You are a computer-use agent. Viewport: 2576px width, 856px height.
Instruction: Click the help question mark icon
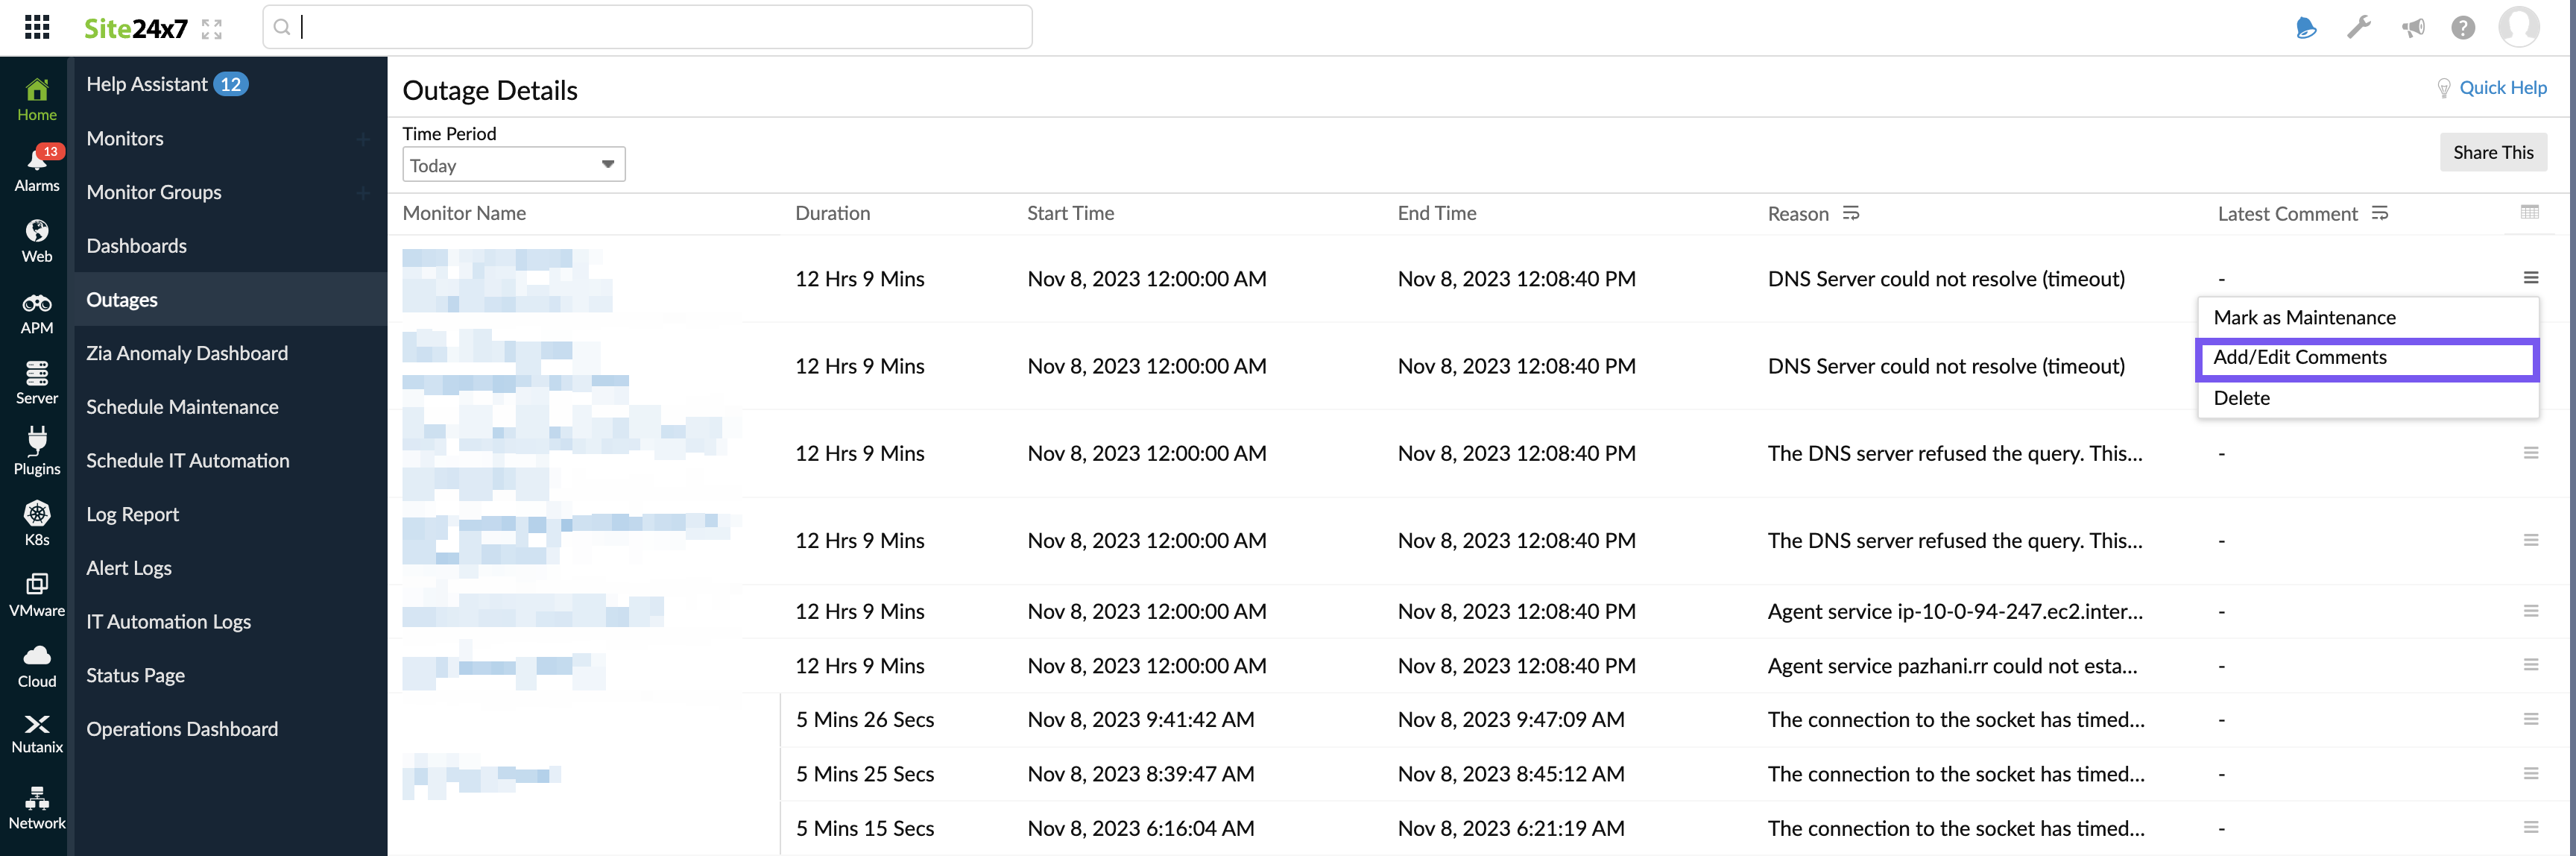tap(2463, 27)
